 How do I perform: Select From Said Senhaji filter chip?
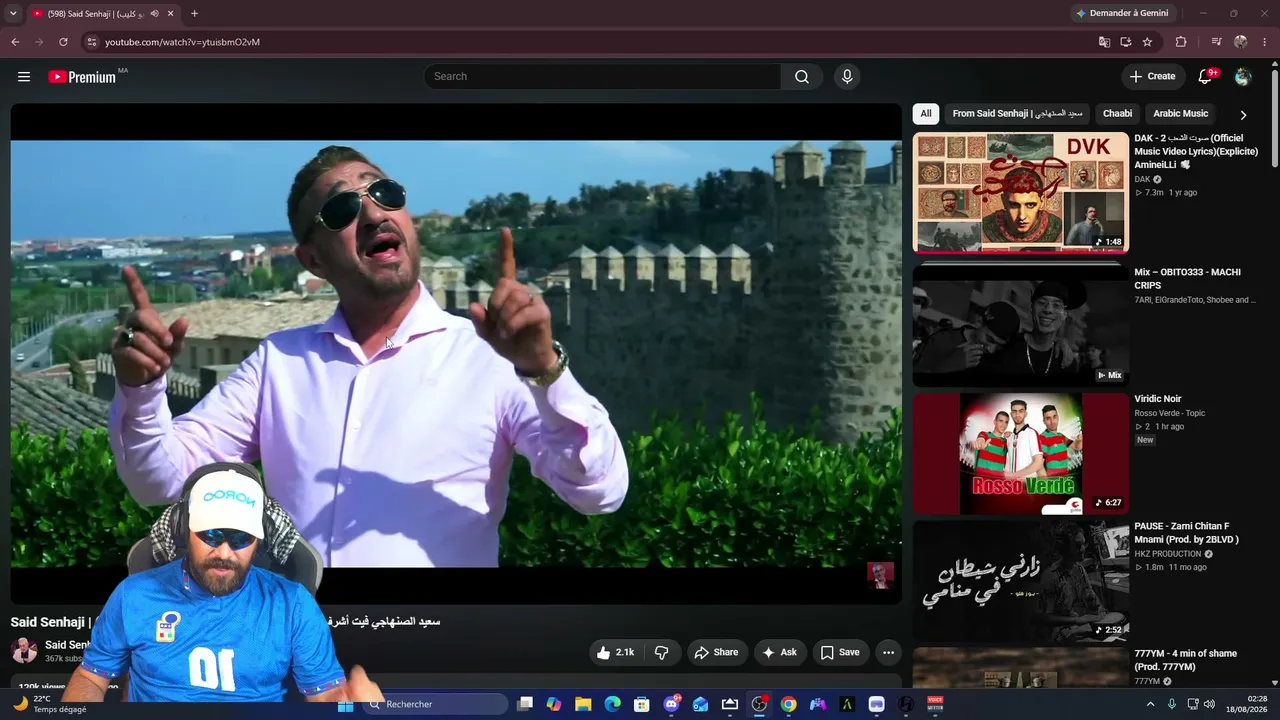click(1017, 114)
